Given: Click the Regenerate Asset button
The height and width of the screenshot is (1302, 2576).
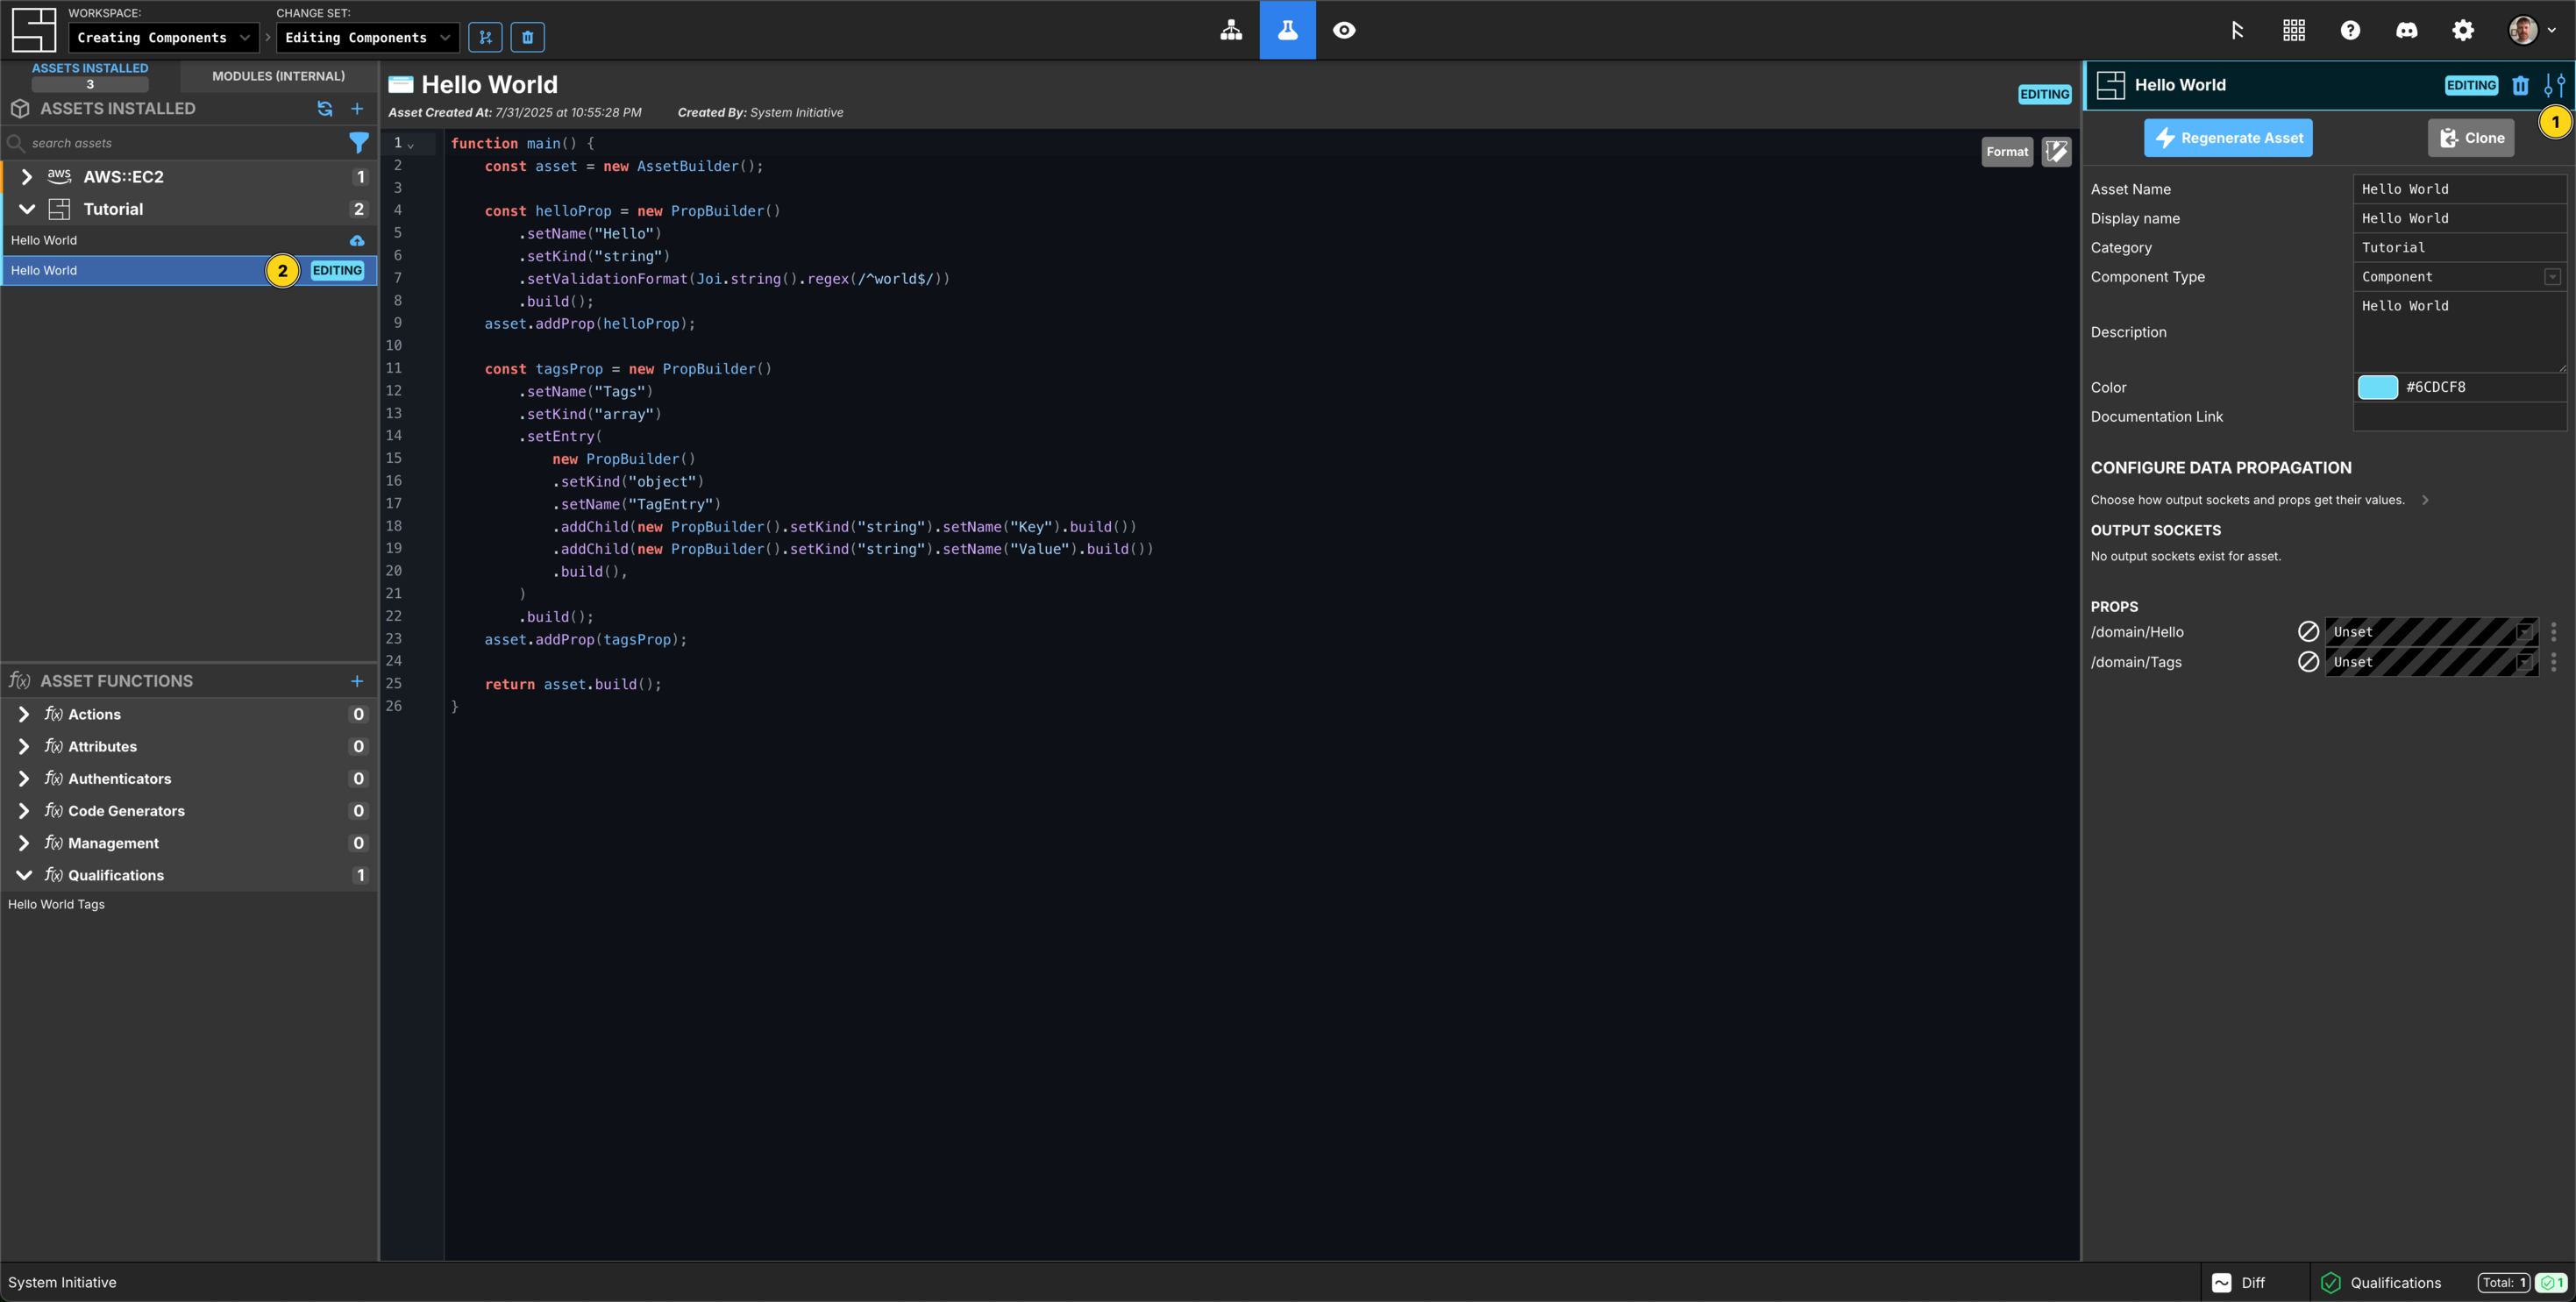Looking at the screenshot, I should pos(2228,138).
